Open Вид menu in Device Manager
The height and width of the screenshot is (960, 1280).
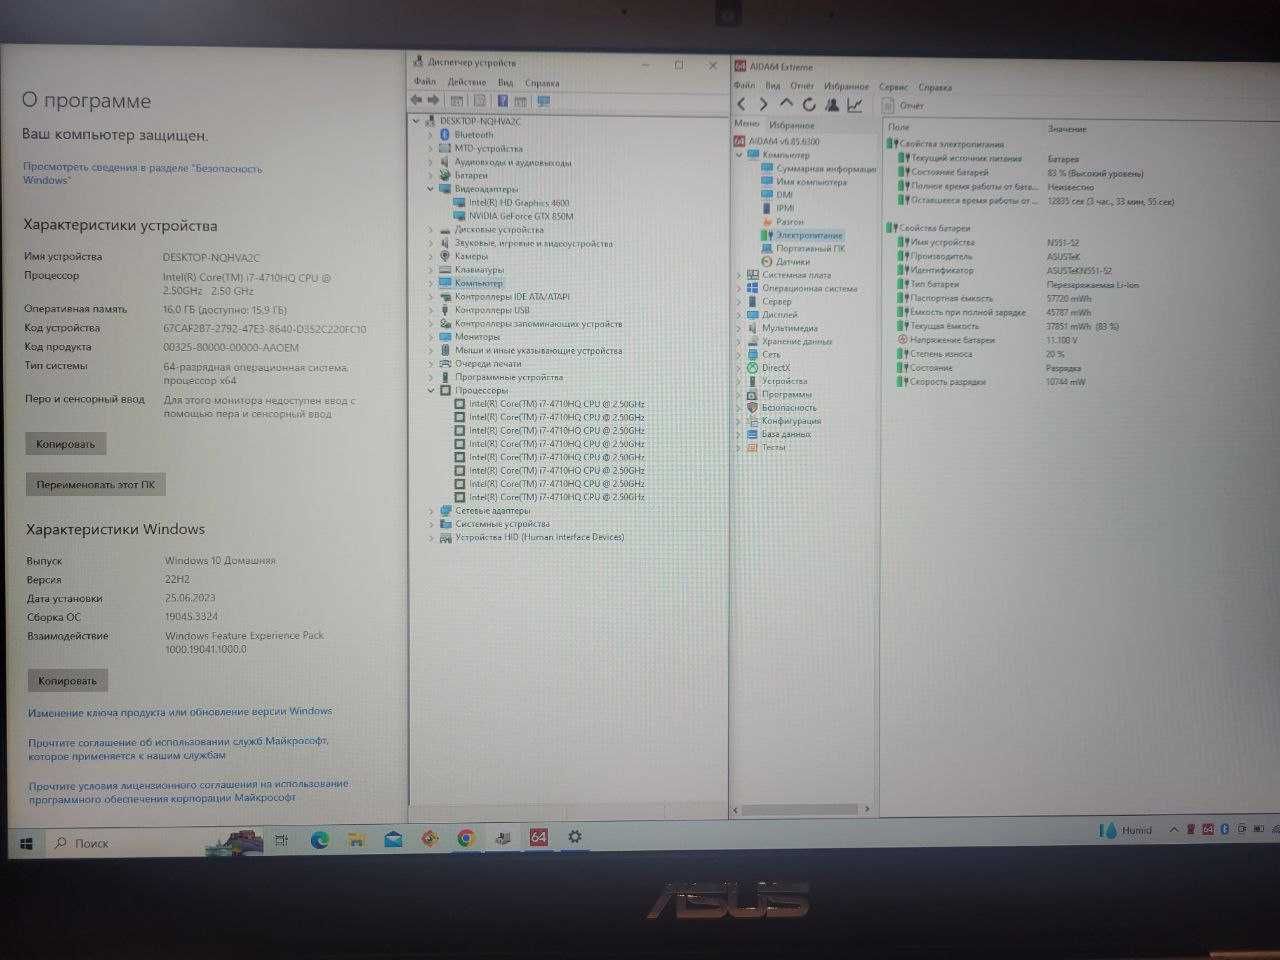coord(506,83)
